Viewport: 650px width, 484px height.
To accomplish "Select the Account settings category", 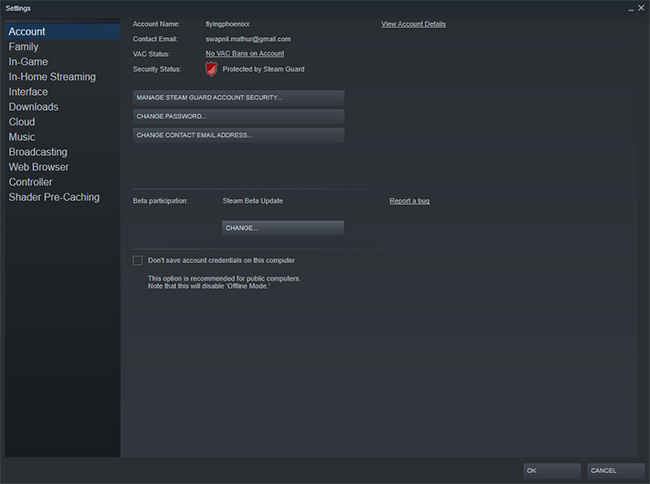I will click(63, 31).
